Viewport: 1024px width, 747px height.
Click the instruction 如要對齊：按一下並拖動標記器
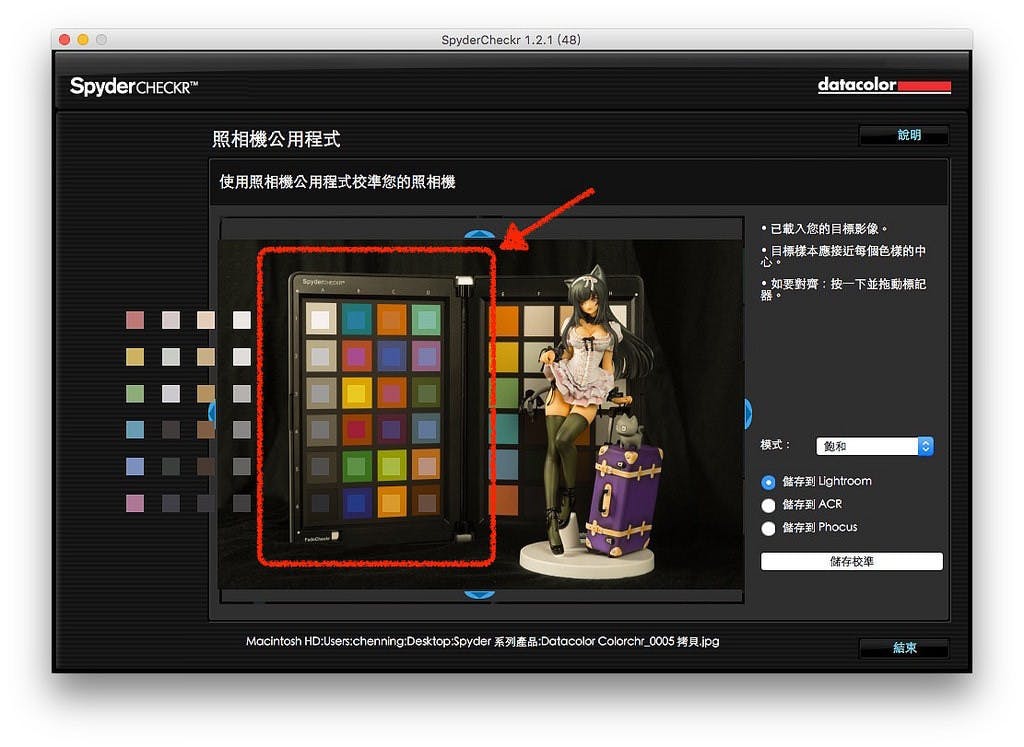(x=843, y=289)
